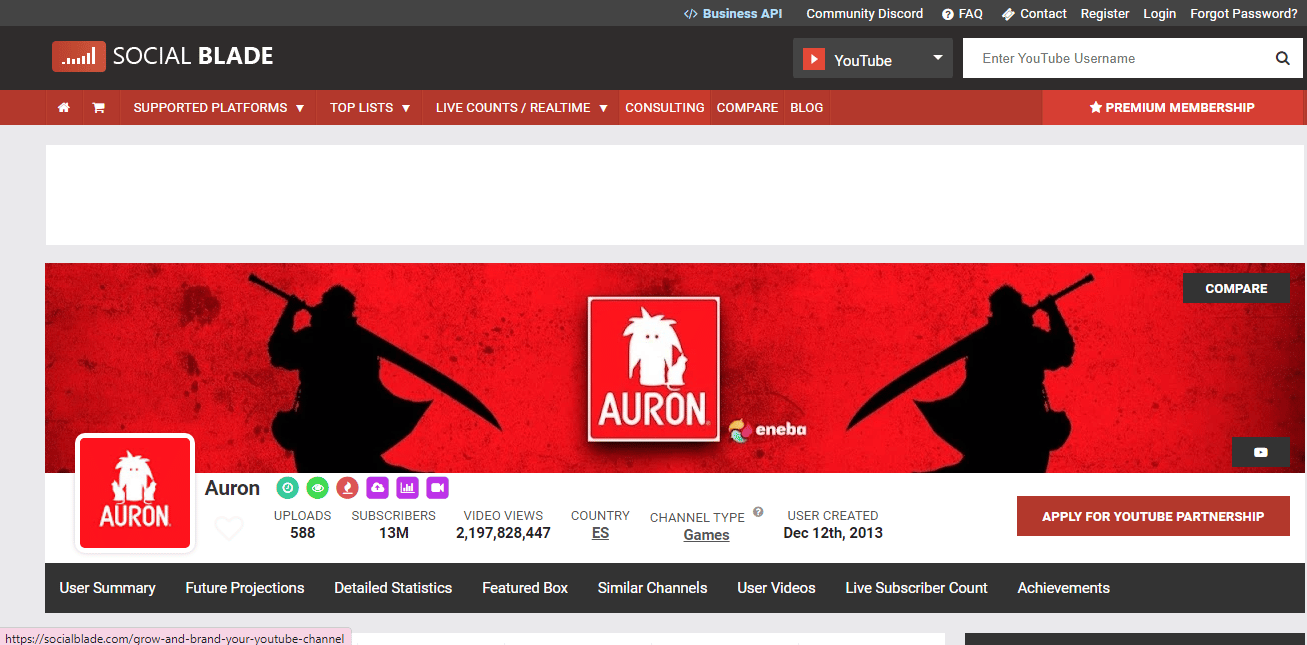Favorite the channel with the heart icon
1307x645 pixels.
pos(229,528)
